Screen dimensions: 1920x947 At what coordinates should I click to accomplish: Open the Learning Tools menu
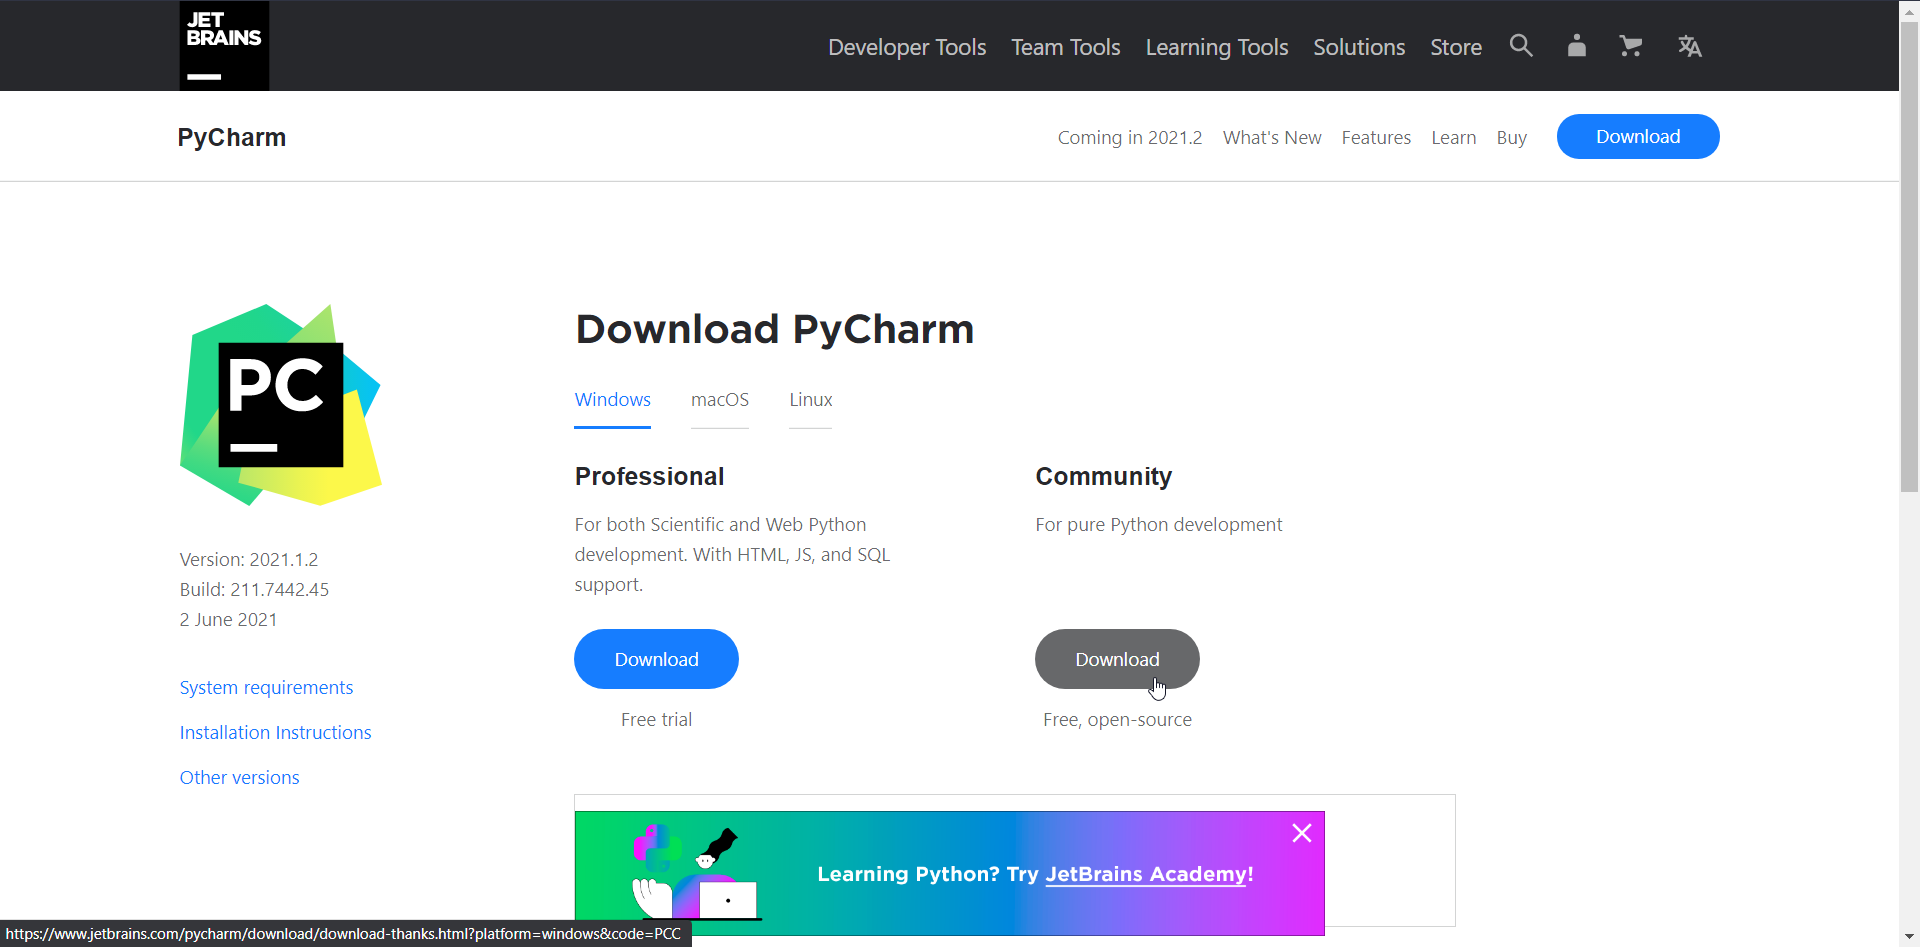point(1217,47)
